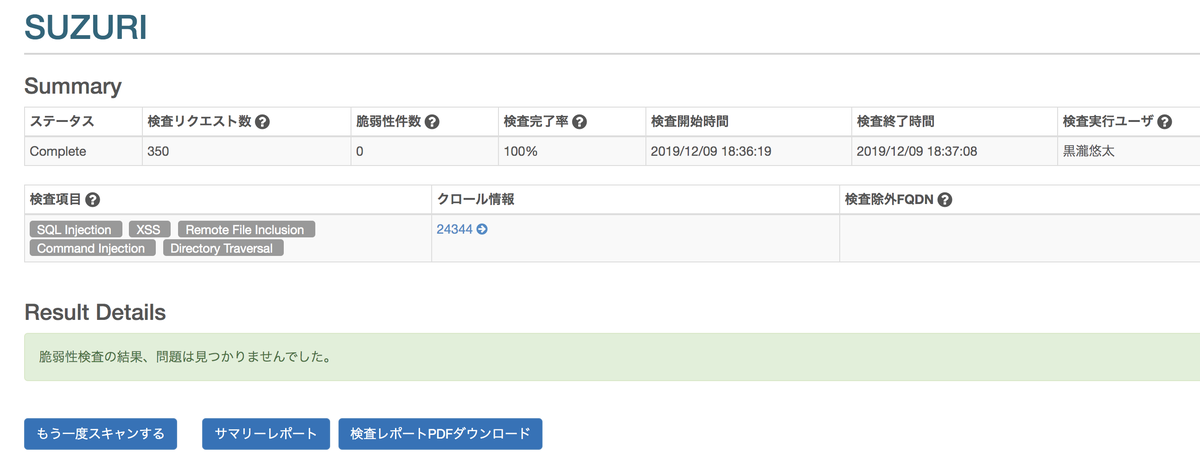Download 検査レポートPDFダウンロード
Screen dimensions: 1200x459
tap(440, 434)
